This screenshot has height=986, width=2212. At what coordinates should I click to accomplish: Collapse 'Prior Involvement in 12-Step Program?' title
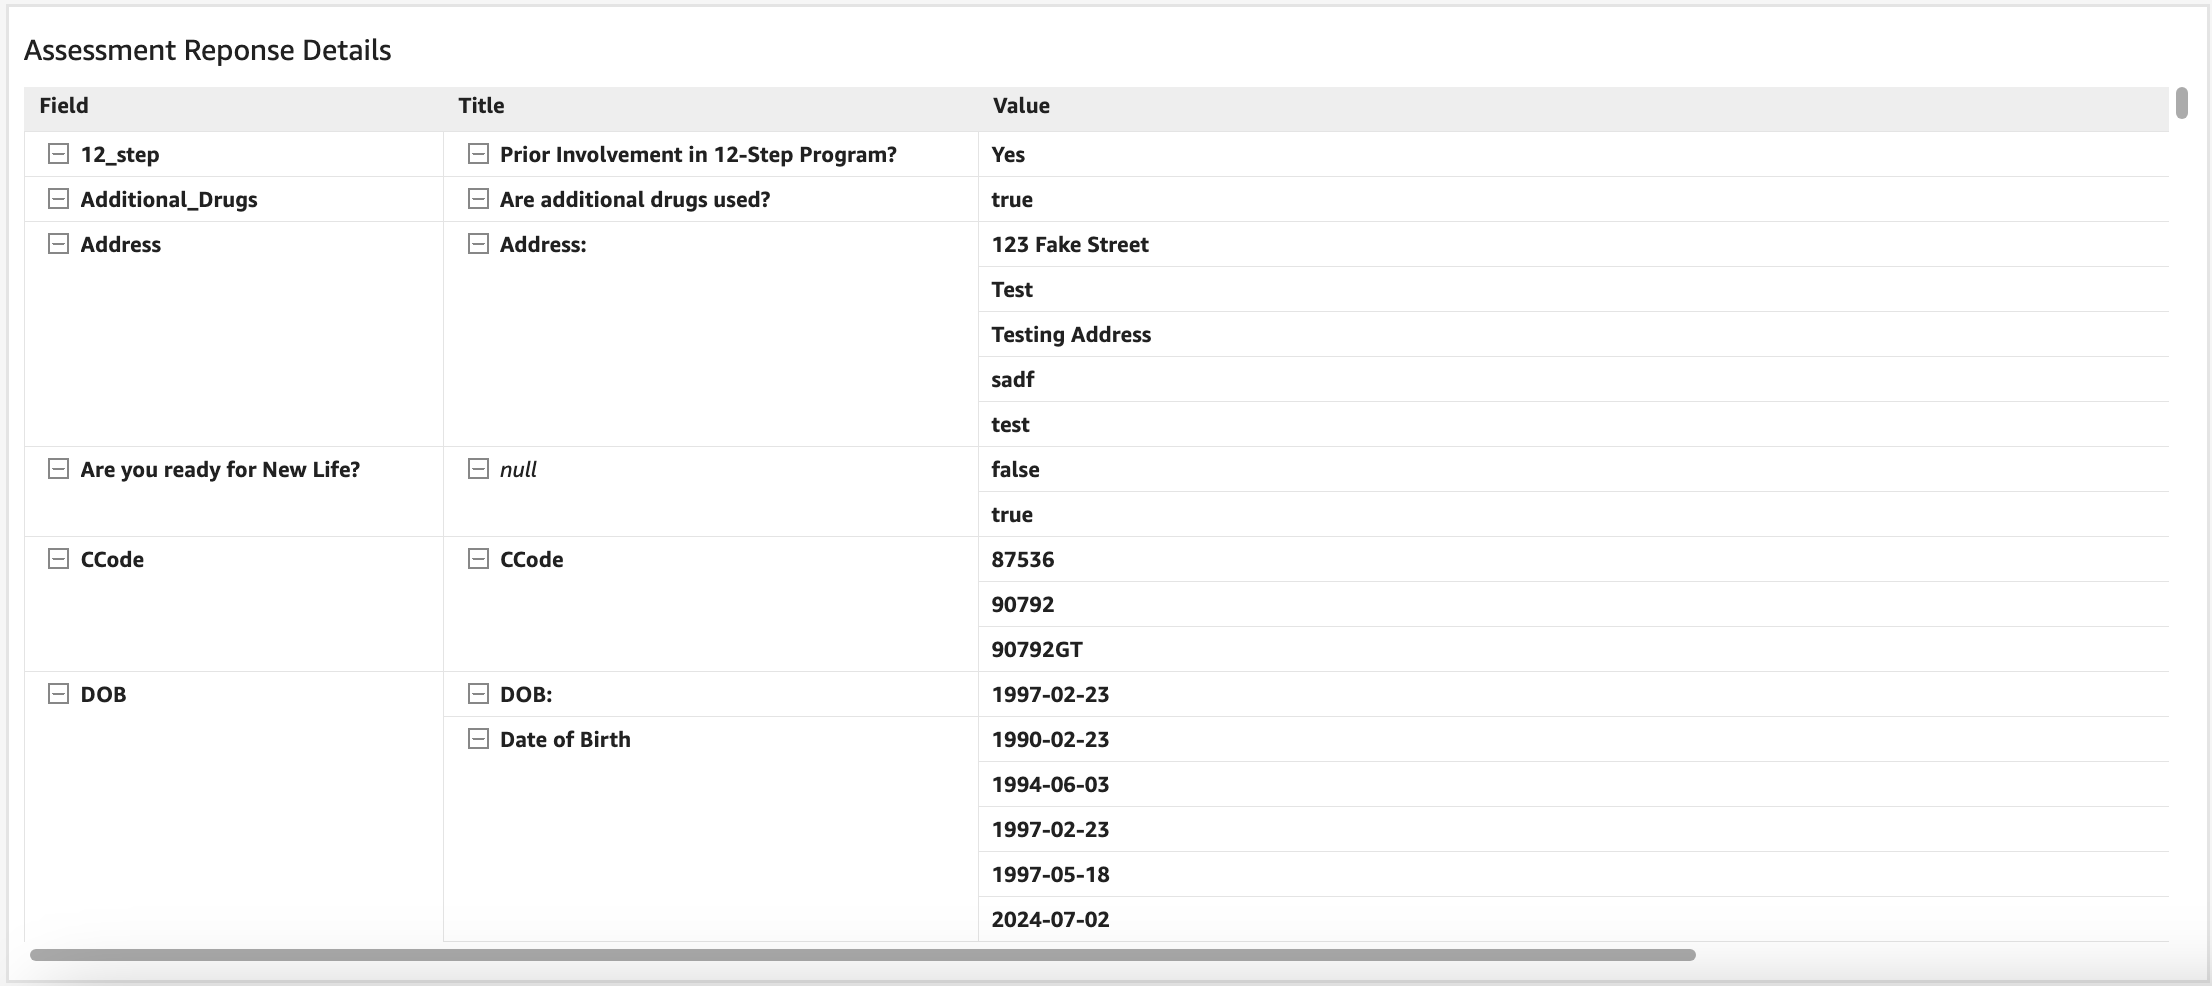pos(479,154)
